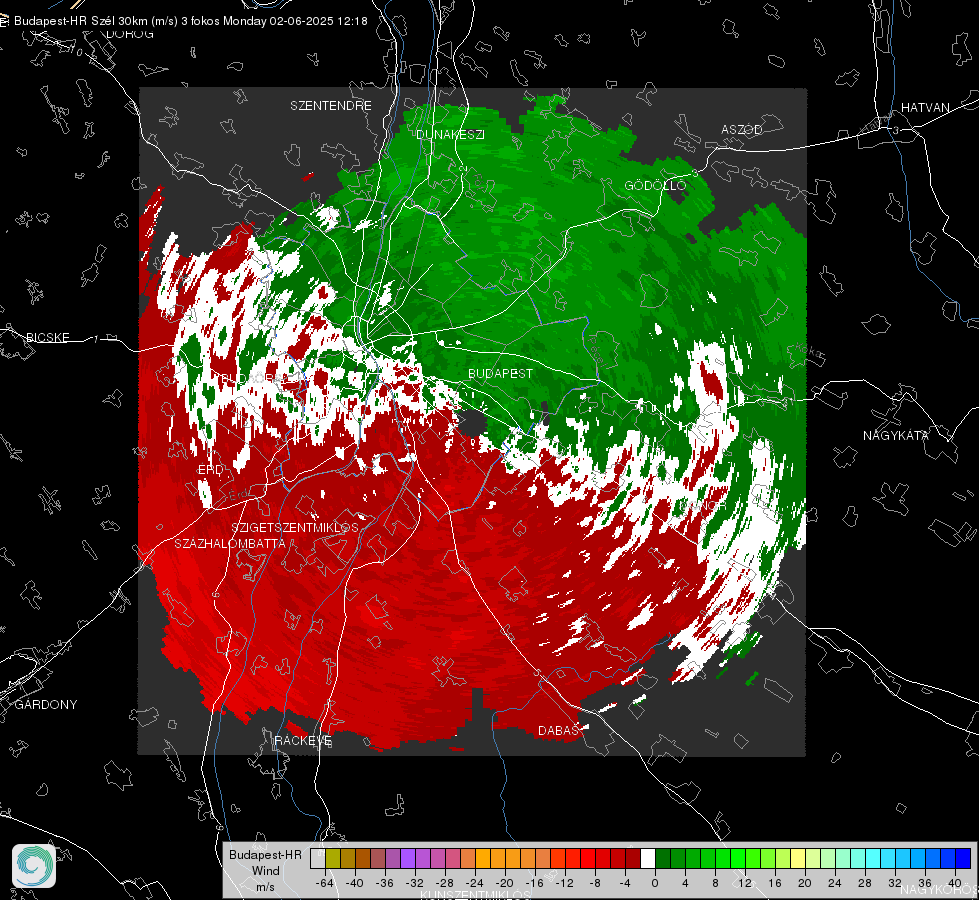Click the rightmost dark blue legend swatch
This screenshot has width=979, height=900.
click(963, 859)
